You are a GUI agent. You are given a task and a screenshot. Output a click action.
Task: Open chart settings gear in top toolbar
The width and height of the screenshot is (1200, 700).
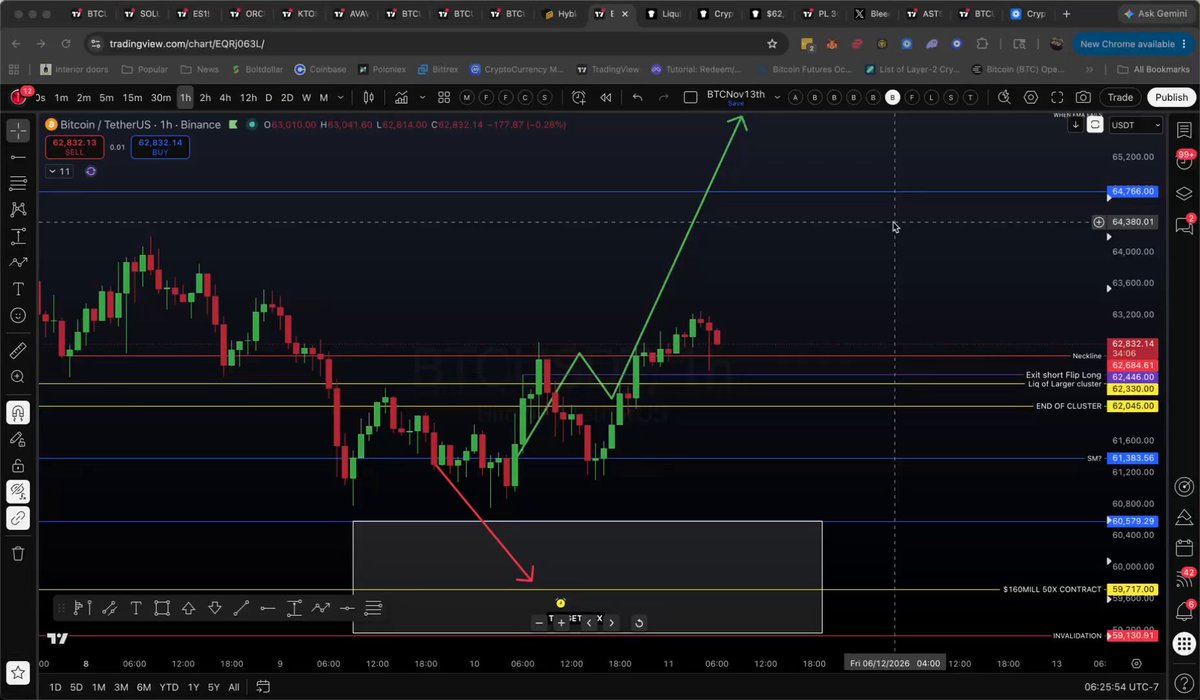[1031, 97]
